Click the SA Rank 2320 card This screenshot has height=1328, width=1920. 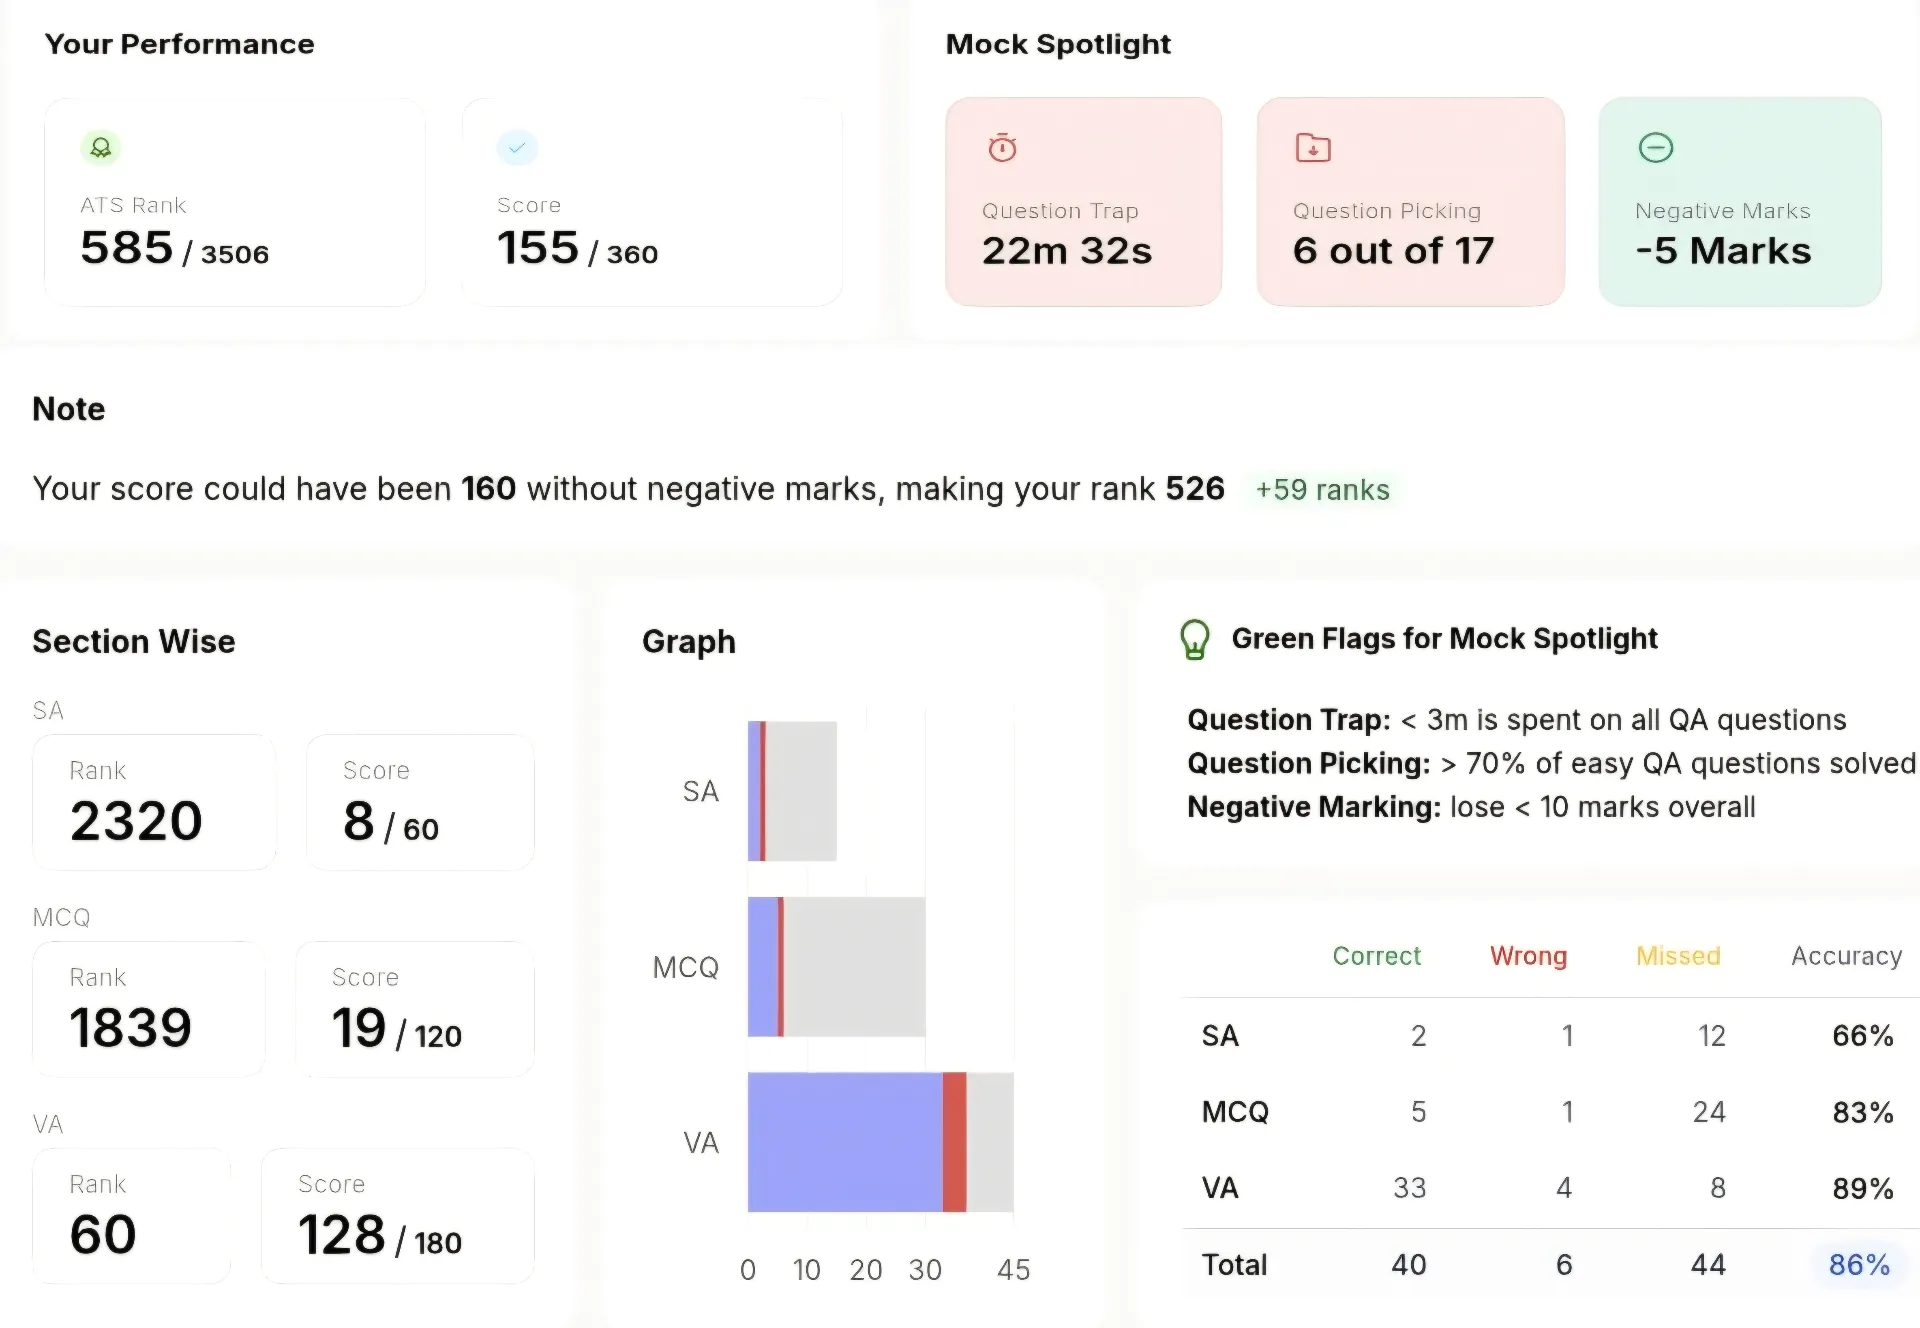click(x=154, y=803)
